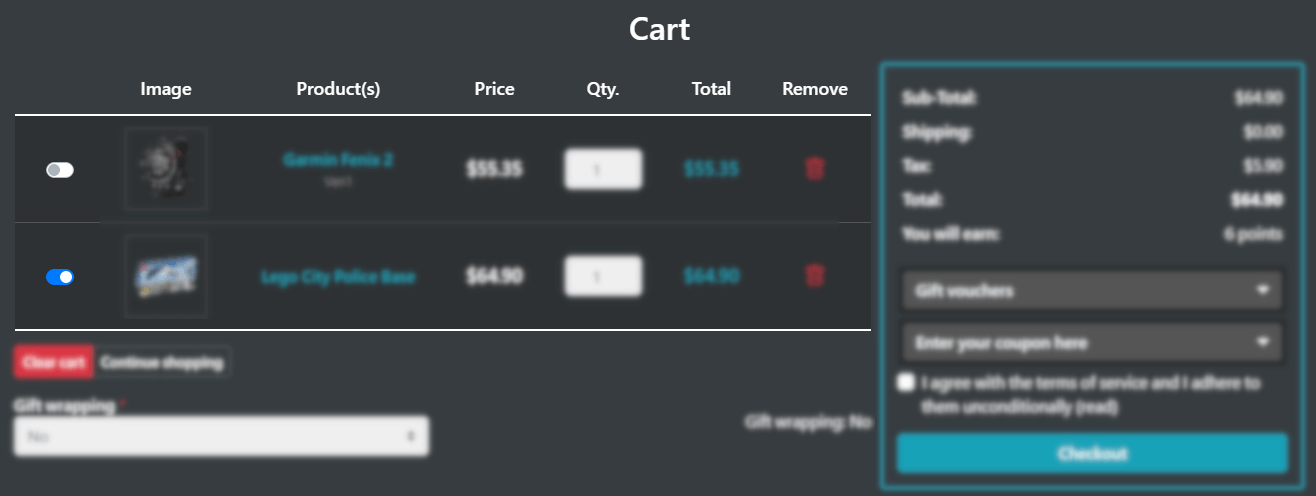
Task: Delete Lego City Police Base with trash icon
Action: pos(815,276)
